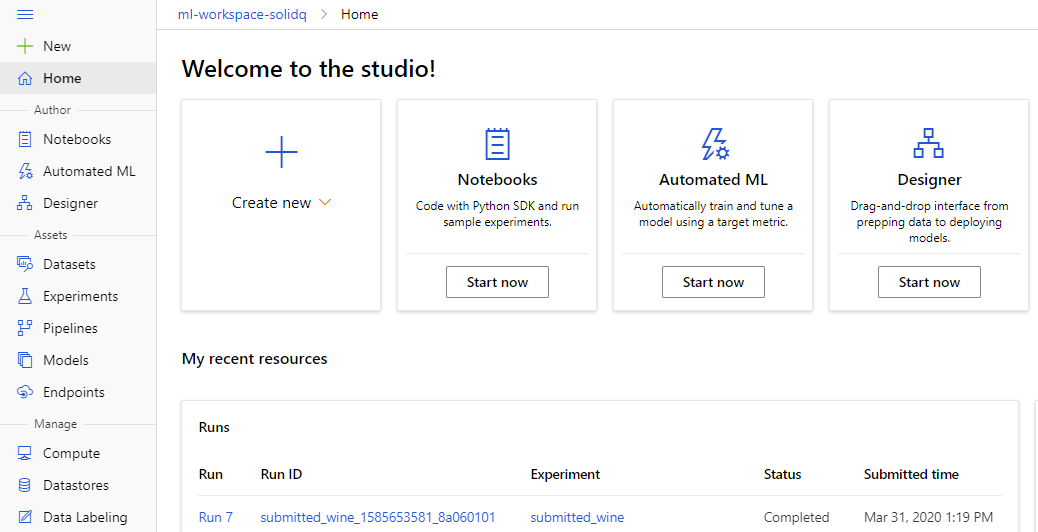Click Start now under Notebooks
Viewport: 1038px width, 532px height.
tap(497, 282)
